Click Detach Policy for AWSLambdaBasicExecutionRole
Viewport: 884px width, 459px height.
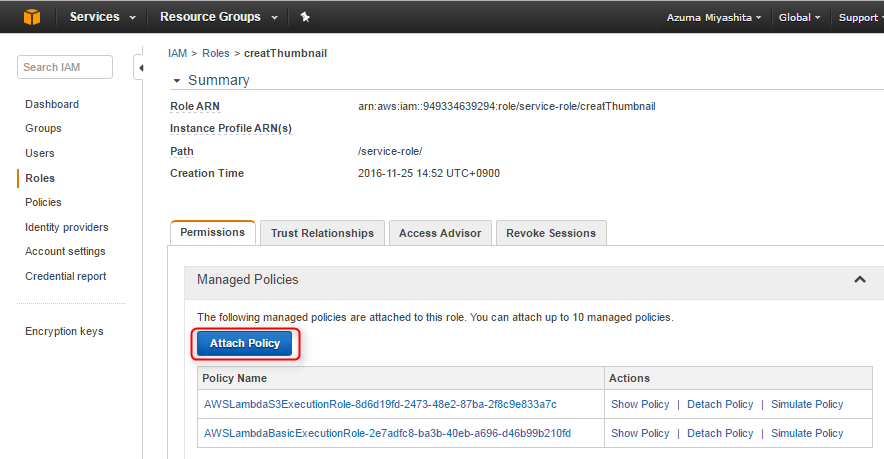(x=720, y=433)
